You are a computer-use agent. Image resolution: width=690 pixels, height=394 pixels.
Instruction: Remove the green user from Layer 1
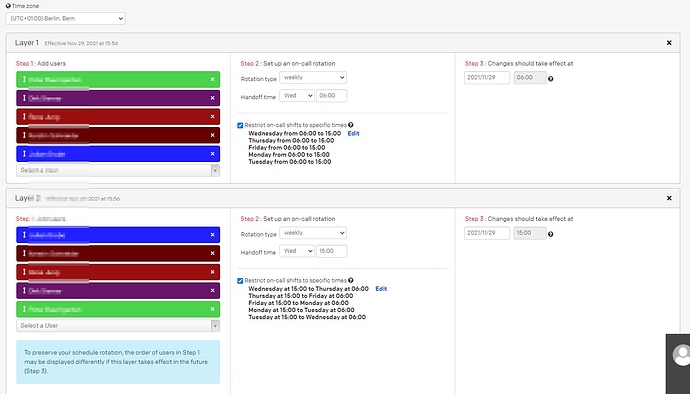213,80
